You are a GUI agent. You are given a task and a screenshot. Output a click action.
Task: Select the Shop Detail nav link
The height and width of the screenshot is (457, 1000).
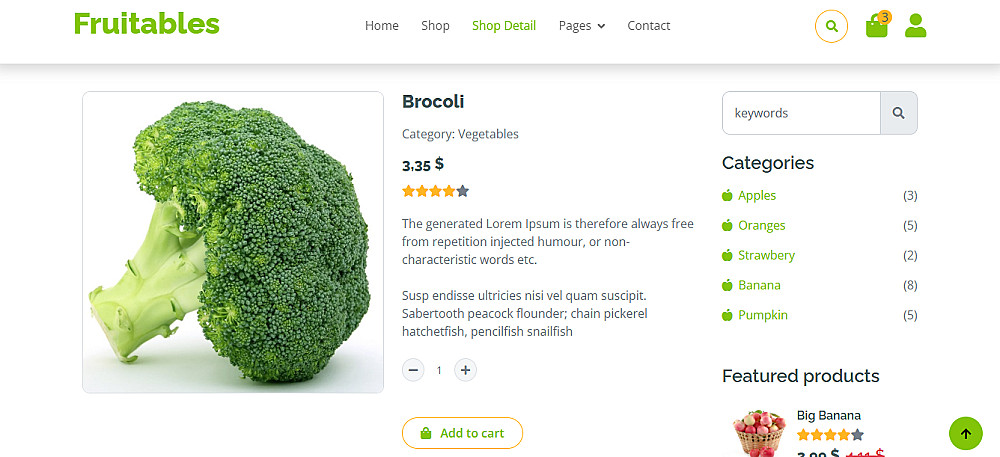(x=504, y=26)
